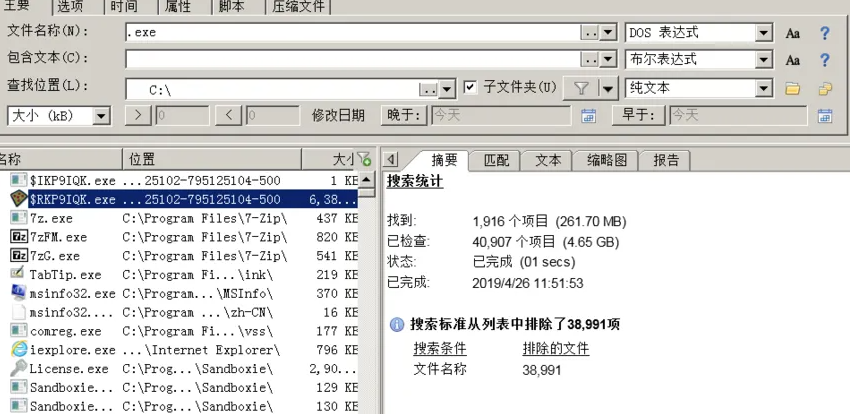
Task: Click file name expression editor '..' button
Action: 590,33
